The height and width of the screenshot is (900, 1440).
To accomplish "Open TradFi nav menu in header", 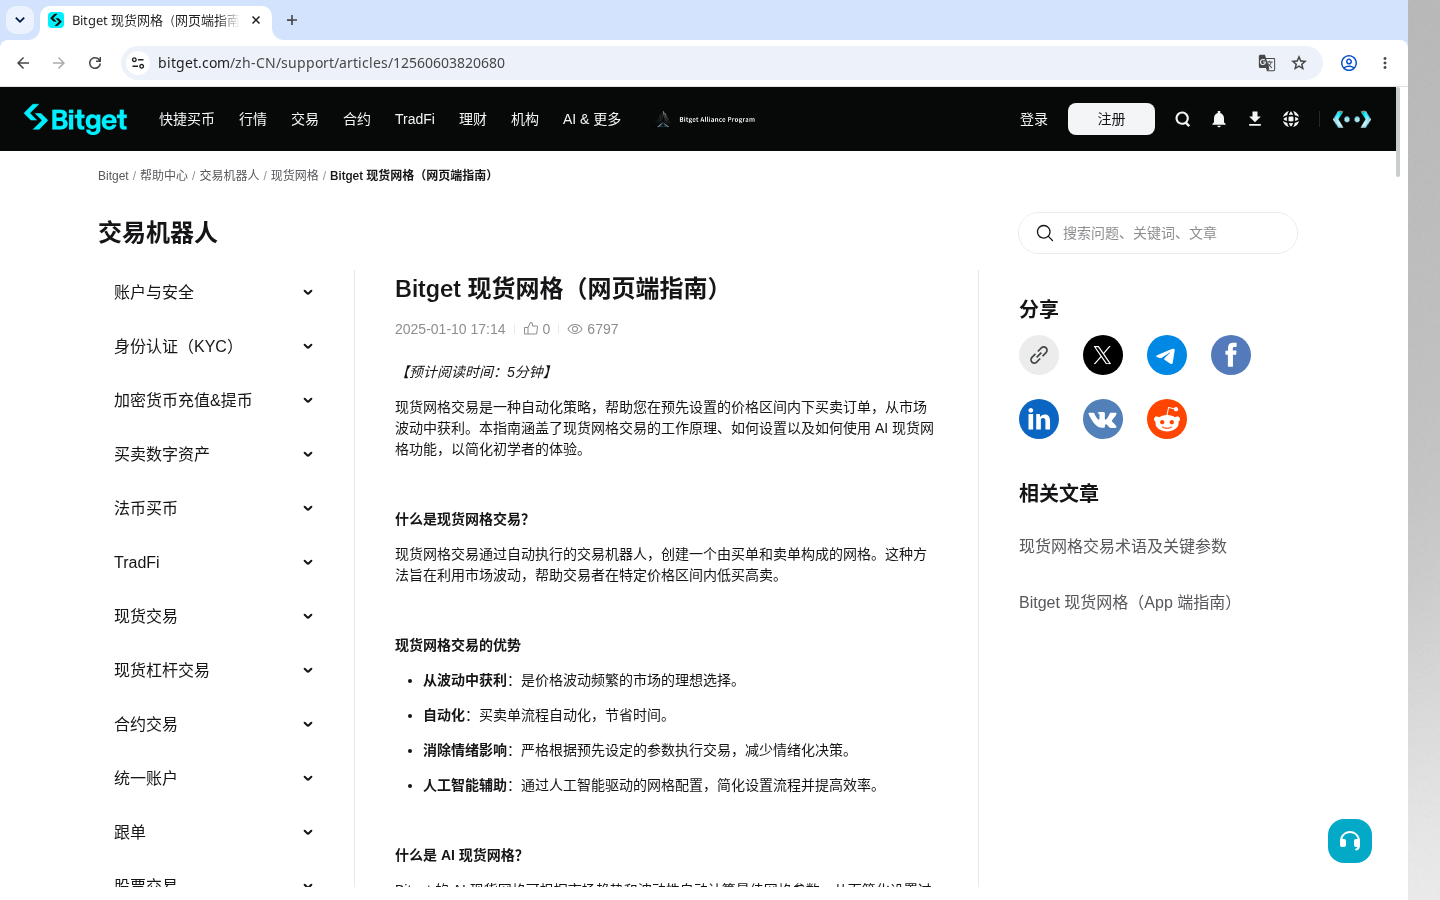I will (415, 119).
